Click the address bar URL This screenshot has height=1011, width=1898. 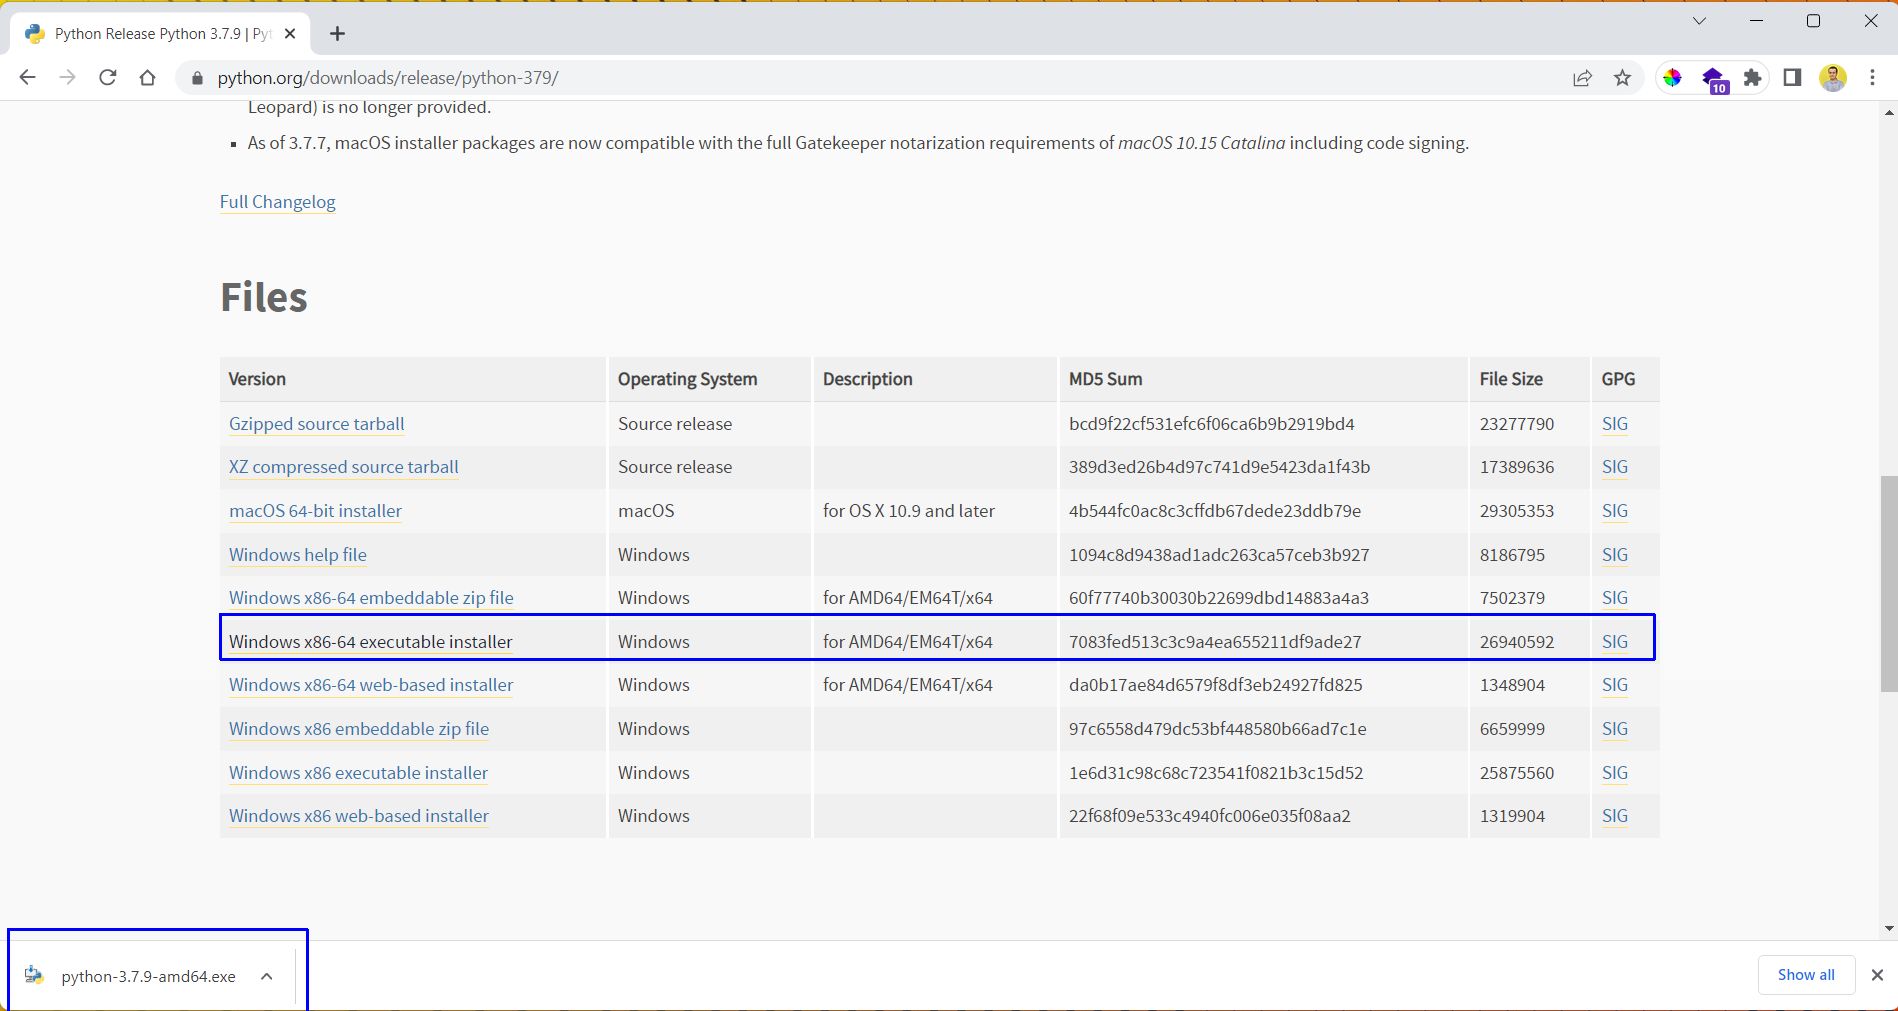click(x=388, y=78)
